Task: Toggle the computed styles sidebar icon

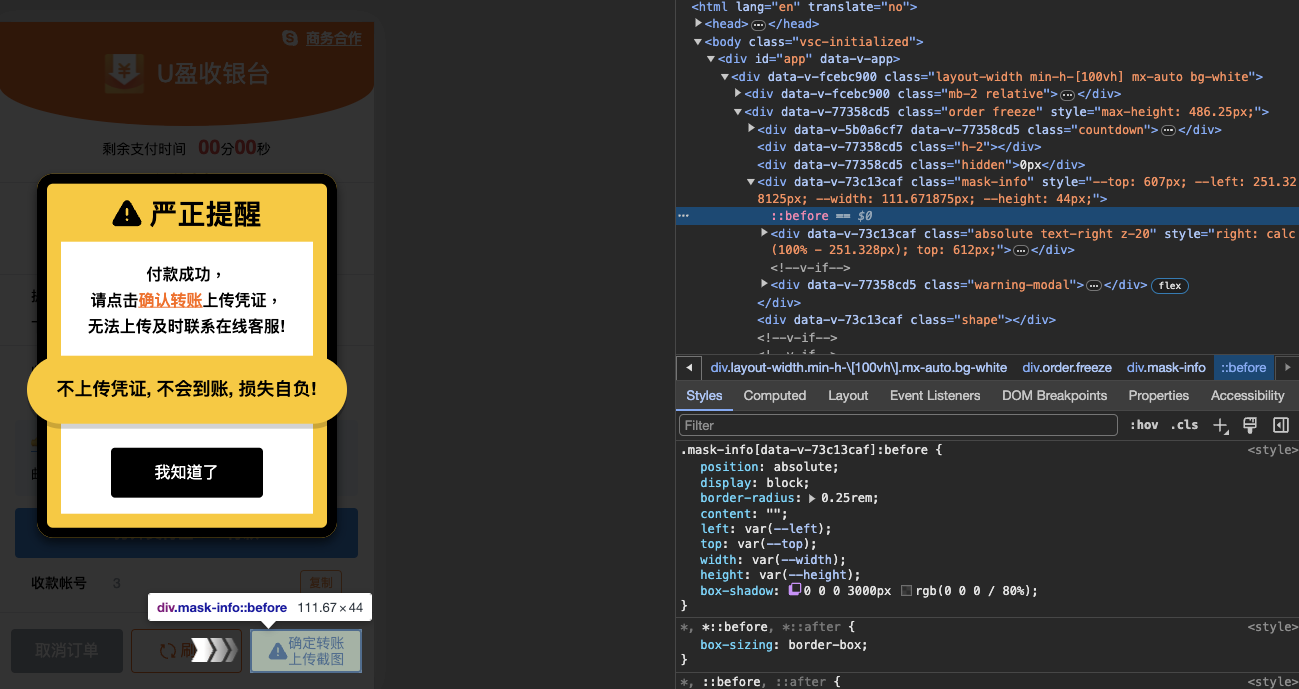Action: (1280, 425)
